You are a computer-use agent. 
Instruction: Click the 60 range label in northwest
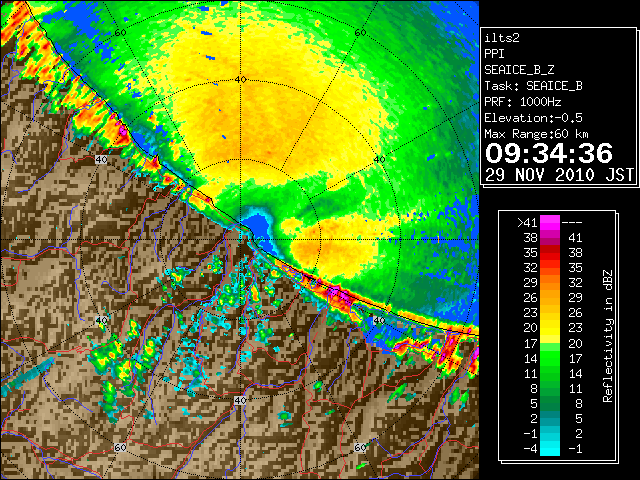(x=120, y=32)
